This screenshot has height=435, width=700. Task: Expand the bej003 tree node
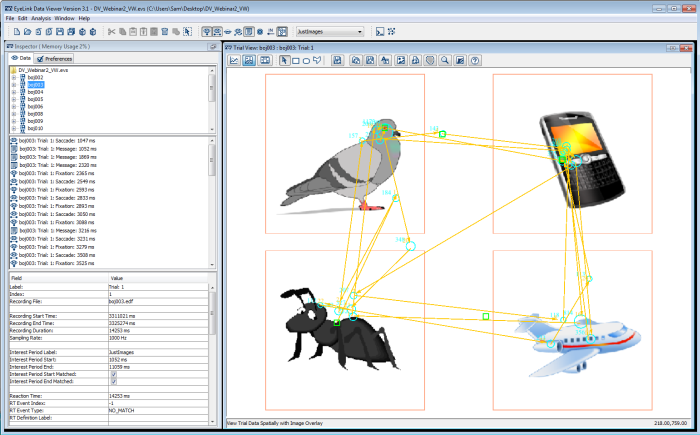14,84
